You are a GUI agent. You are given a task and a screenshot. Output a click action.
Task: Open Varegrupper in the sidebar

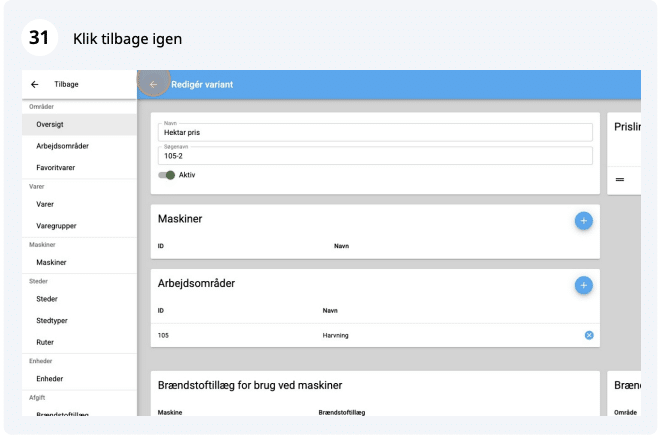pyautogui.click(x=57, y=225)
